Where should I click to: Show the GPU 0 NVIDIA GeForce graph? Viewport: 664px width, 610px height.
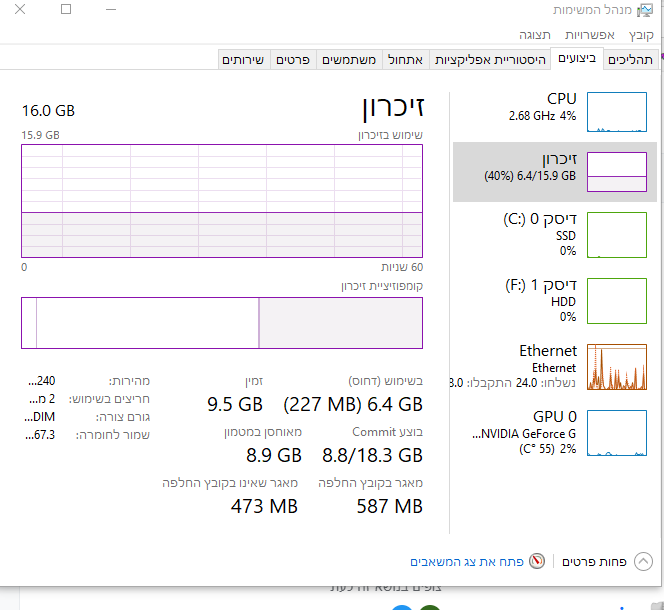point(616,432)
